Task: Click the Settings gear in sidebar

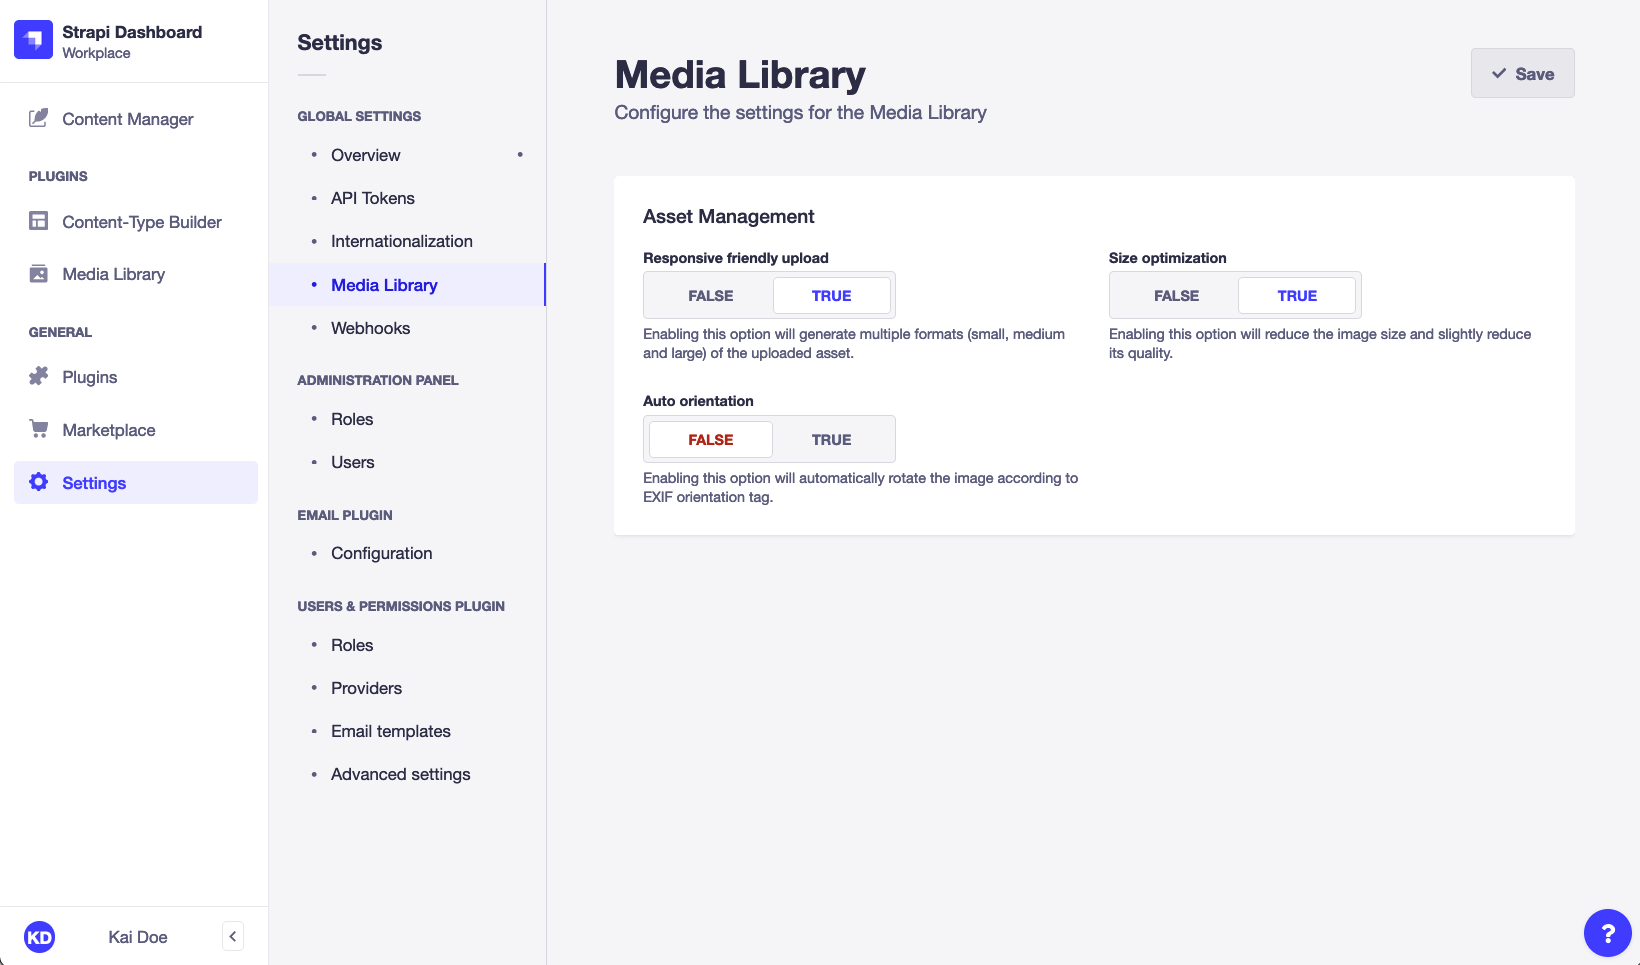Action: tap(93, 482)
